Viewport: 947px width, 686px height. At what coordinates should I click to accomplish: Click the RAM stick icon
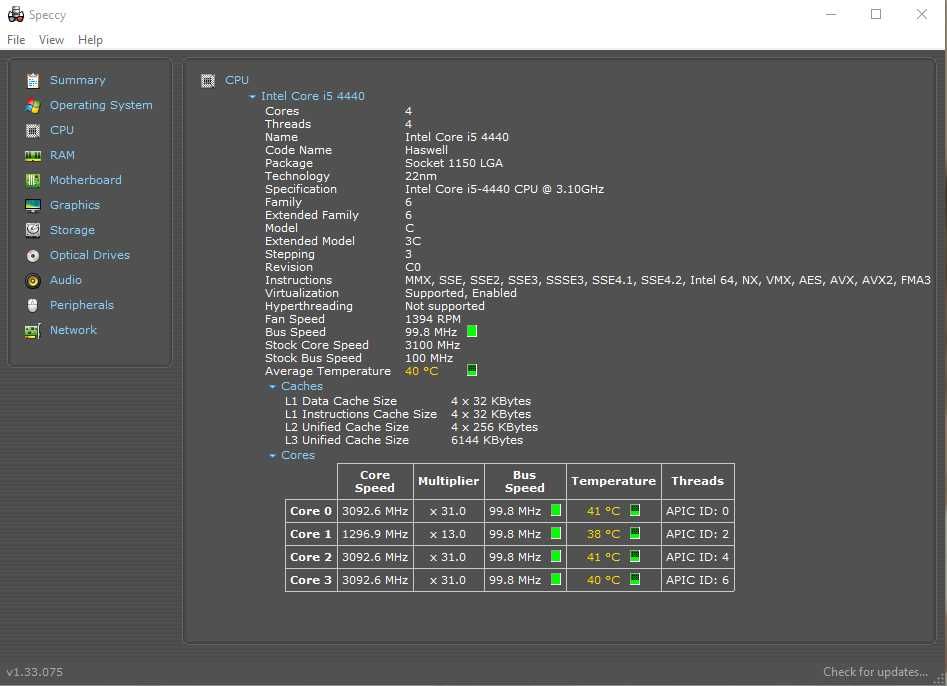(33, 156)
